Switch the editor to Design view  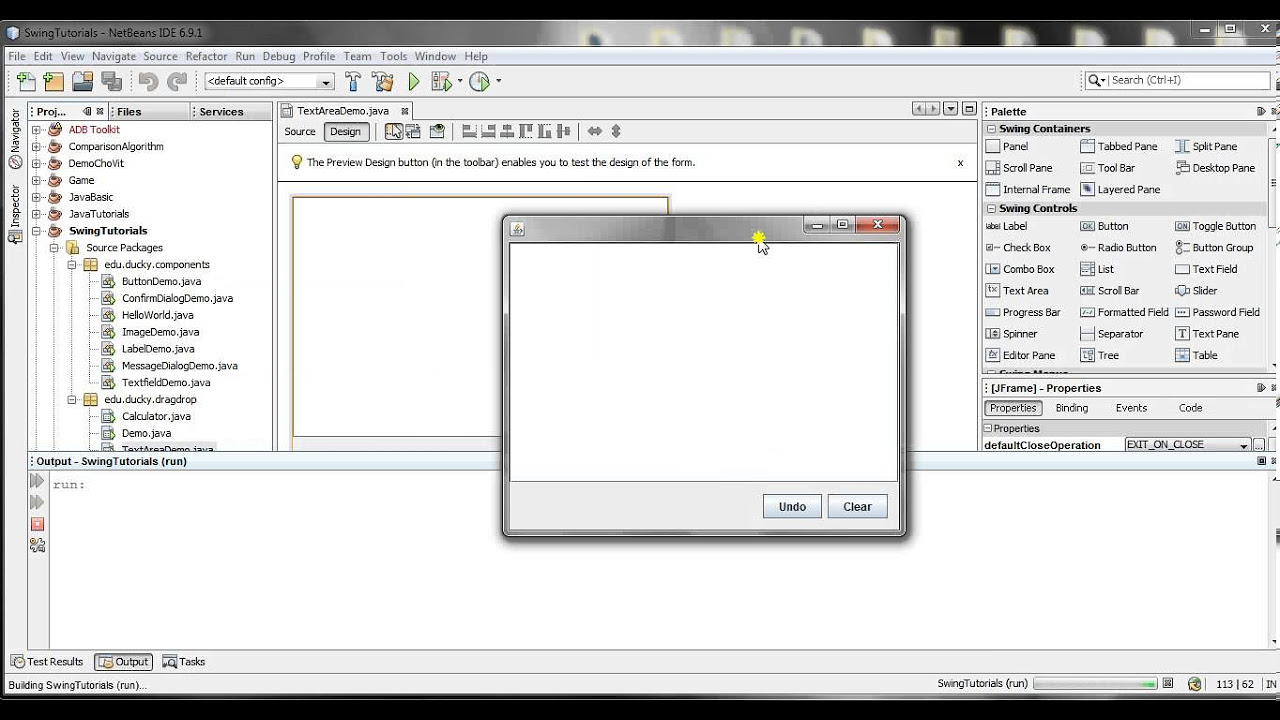[345, 132]
